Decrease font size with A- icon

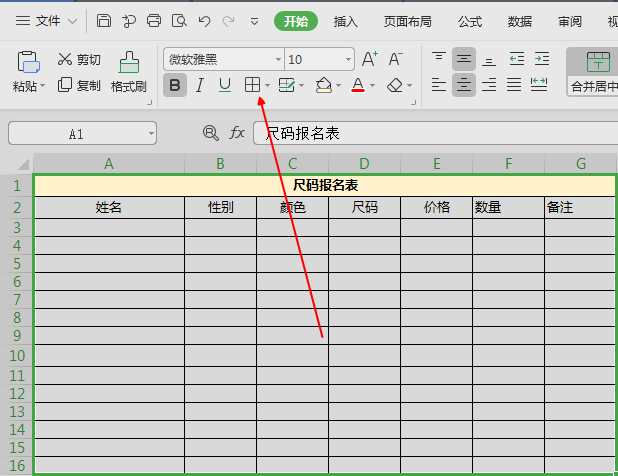pos(395,59)
